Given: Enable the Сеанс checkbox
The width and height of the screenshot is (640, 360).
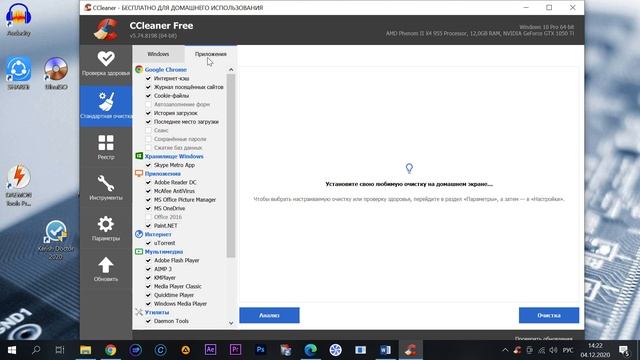Looking at the screenshot, I should [x=148, y=130].
